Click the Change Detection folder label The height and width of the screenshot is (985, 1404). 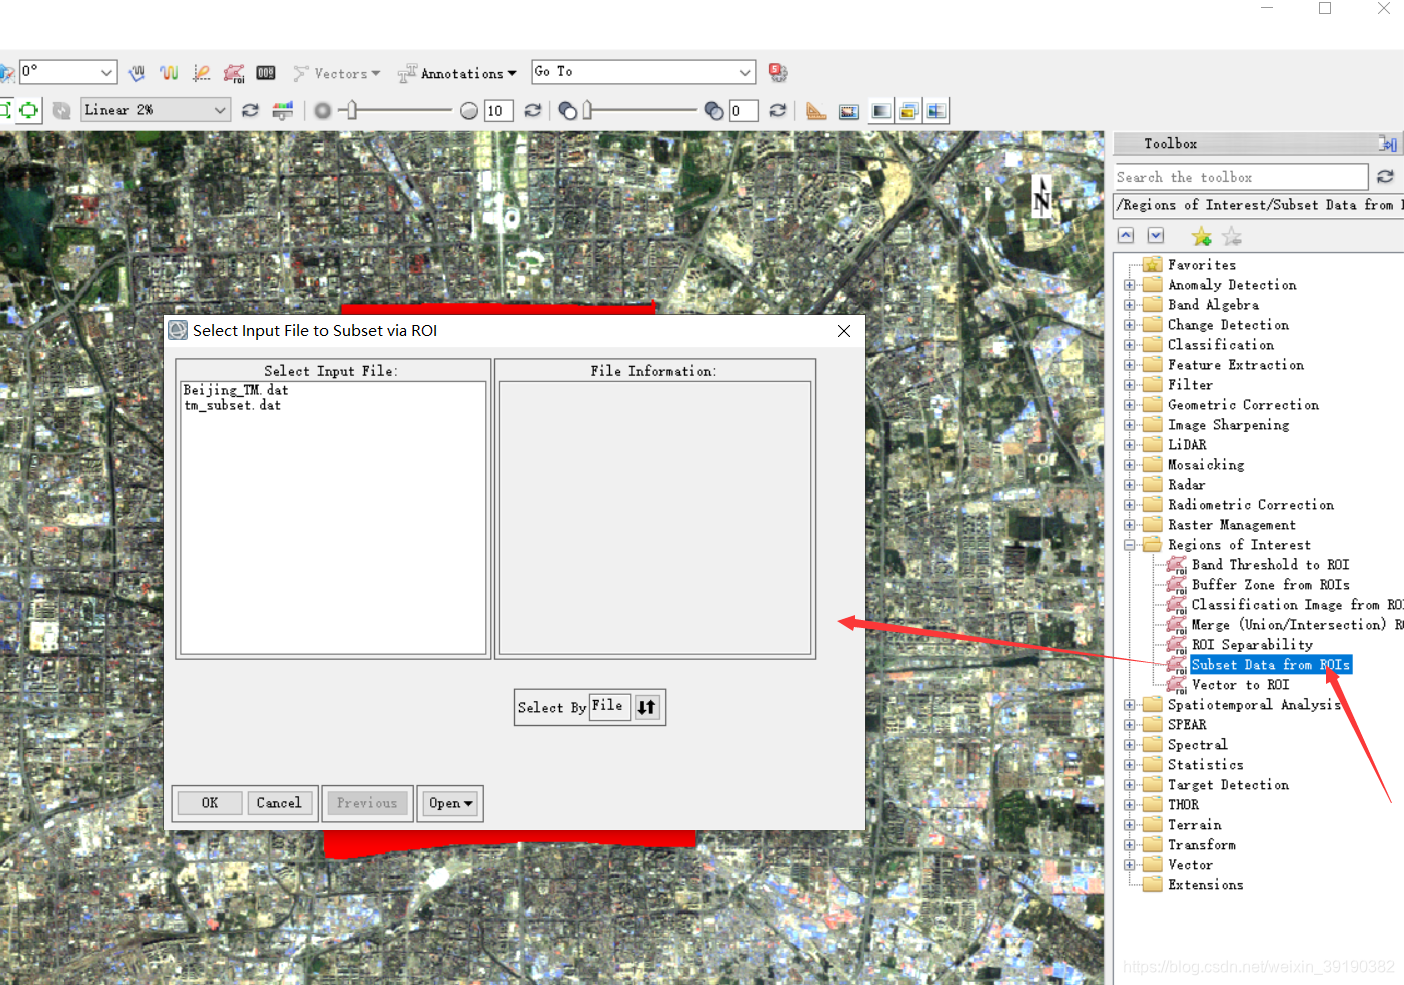(x=1228, y=325)
